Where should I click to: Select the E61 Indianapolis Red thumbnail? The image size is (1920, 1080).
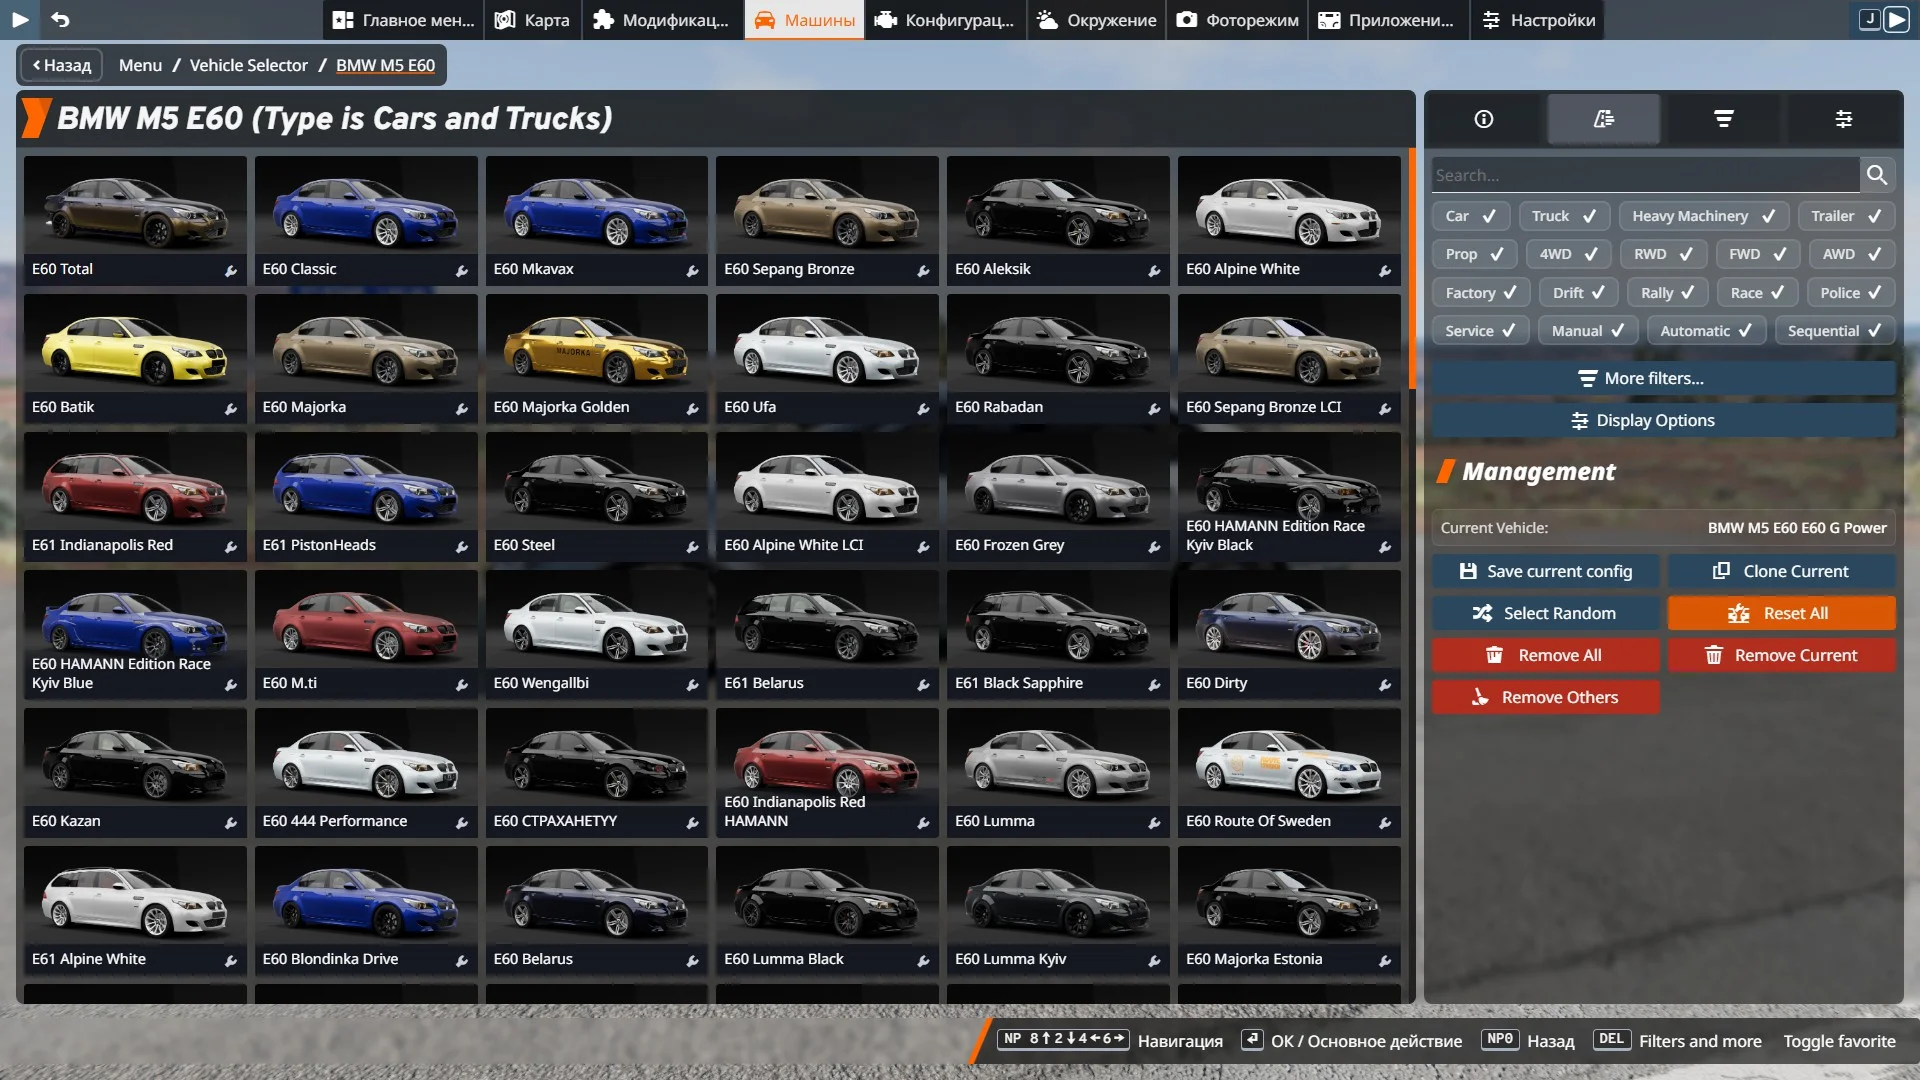(135, 496)
